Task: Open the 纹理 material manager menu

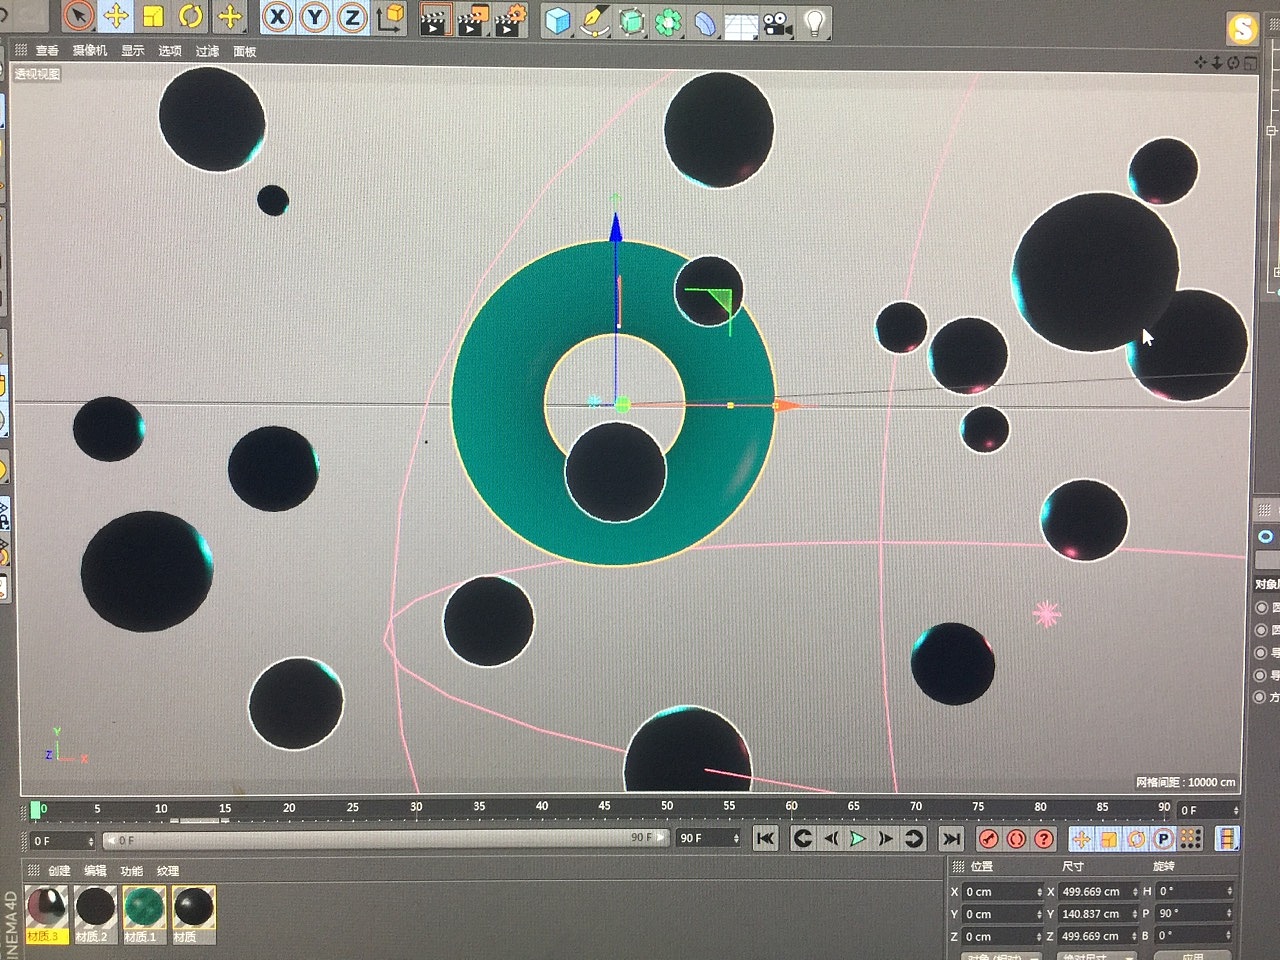Action: tap(167, 871)
